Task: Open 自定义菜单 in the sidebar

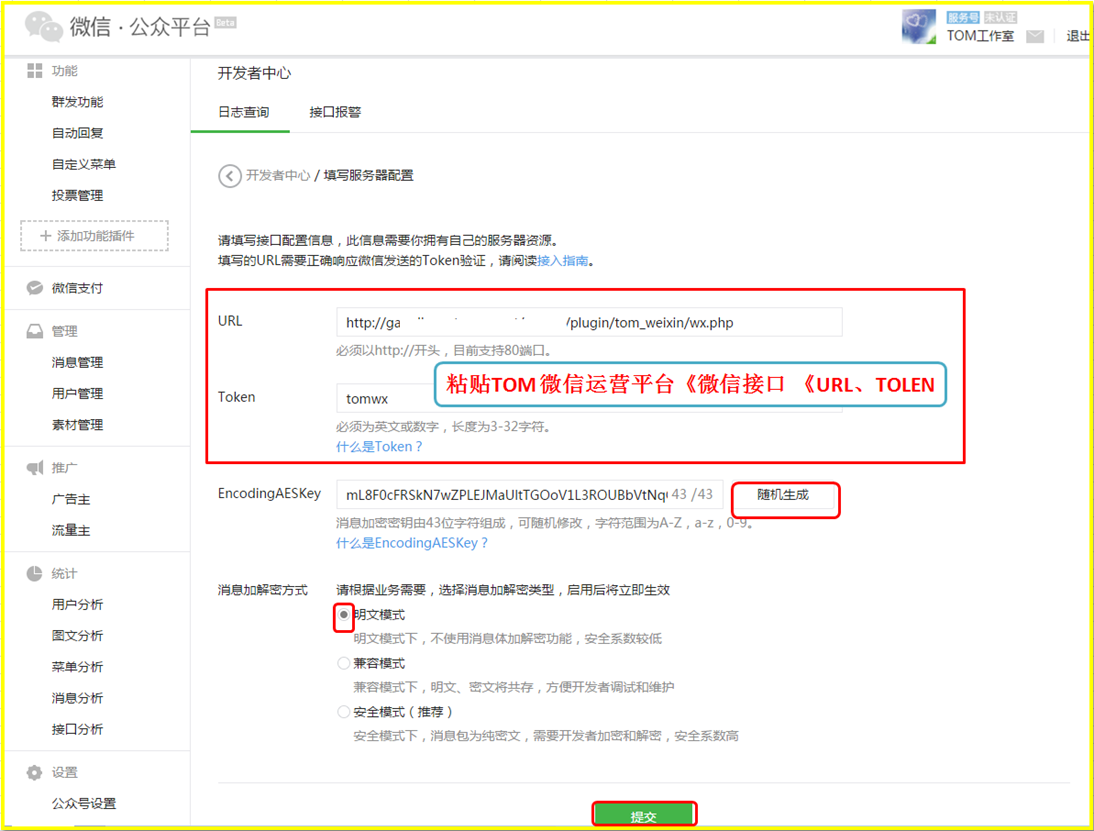Action: click(84, 165)
